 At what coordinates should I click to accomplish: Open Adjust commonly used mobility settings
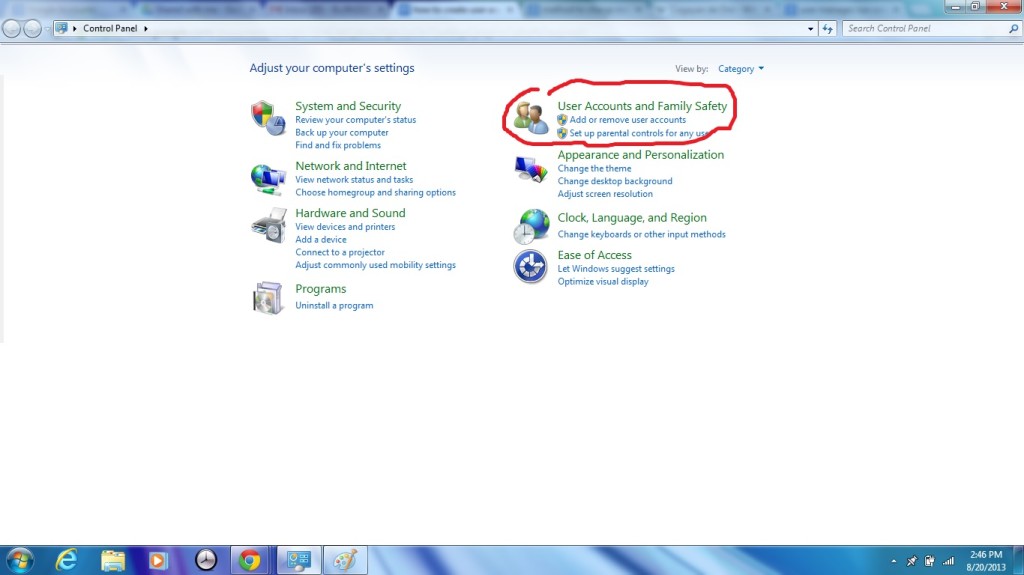376,265
